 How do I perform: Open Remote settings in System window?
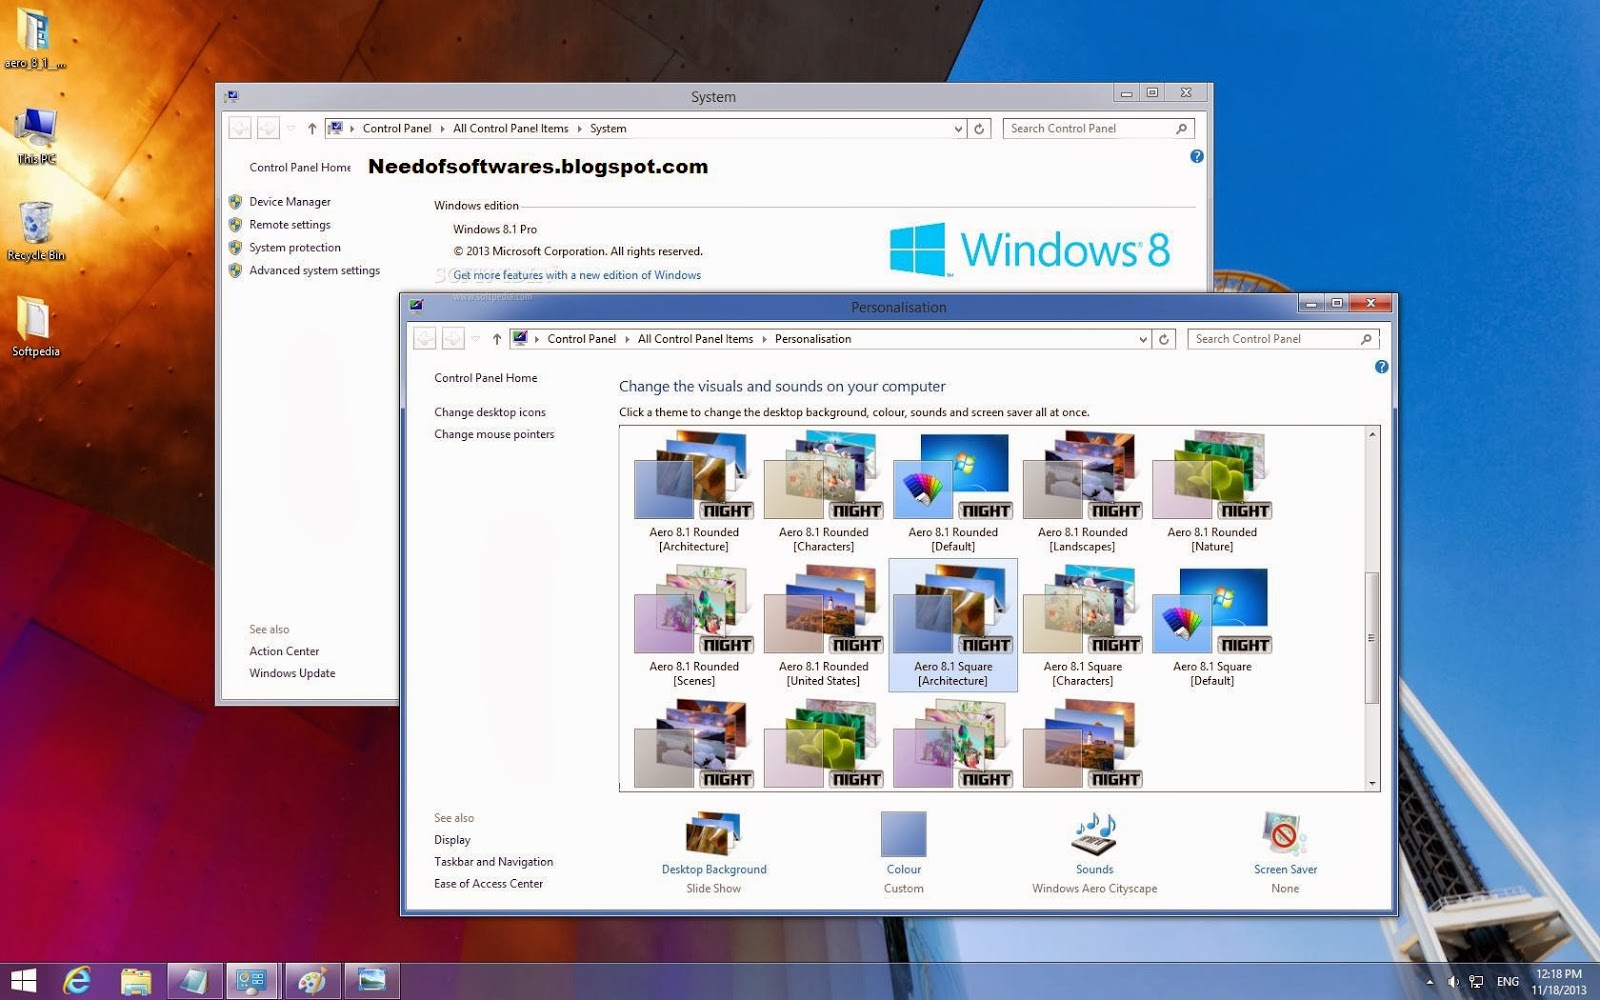pyautogui.click(x=290, y=225)
